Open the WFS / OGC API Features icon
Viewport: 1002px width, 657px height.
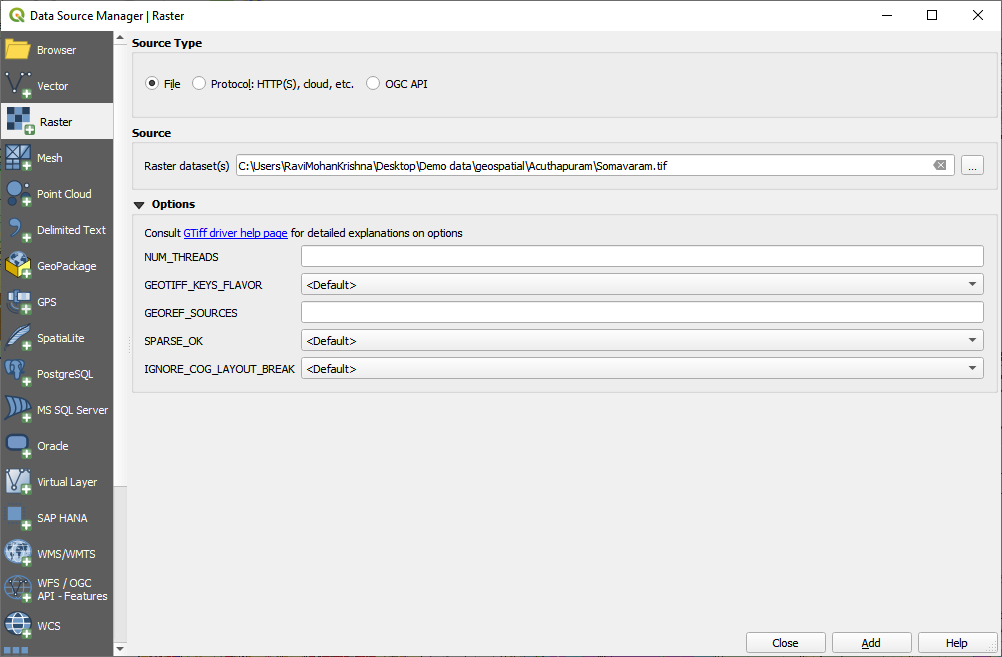click(x=18, y=589)
